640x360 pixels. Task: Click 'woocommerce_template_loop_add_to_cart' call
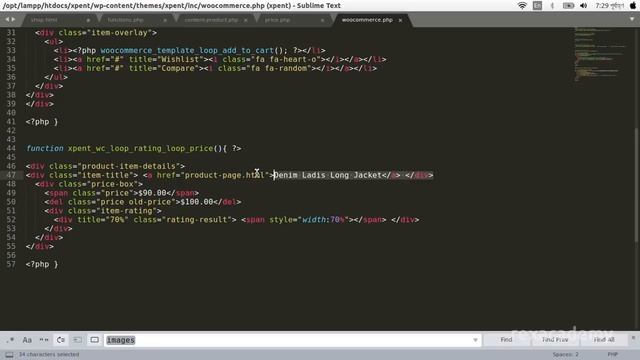(187, 51)
